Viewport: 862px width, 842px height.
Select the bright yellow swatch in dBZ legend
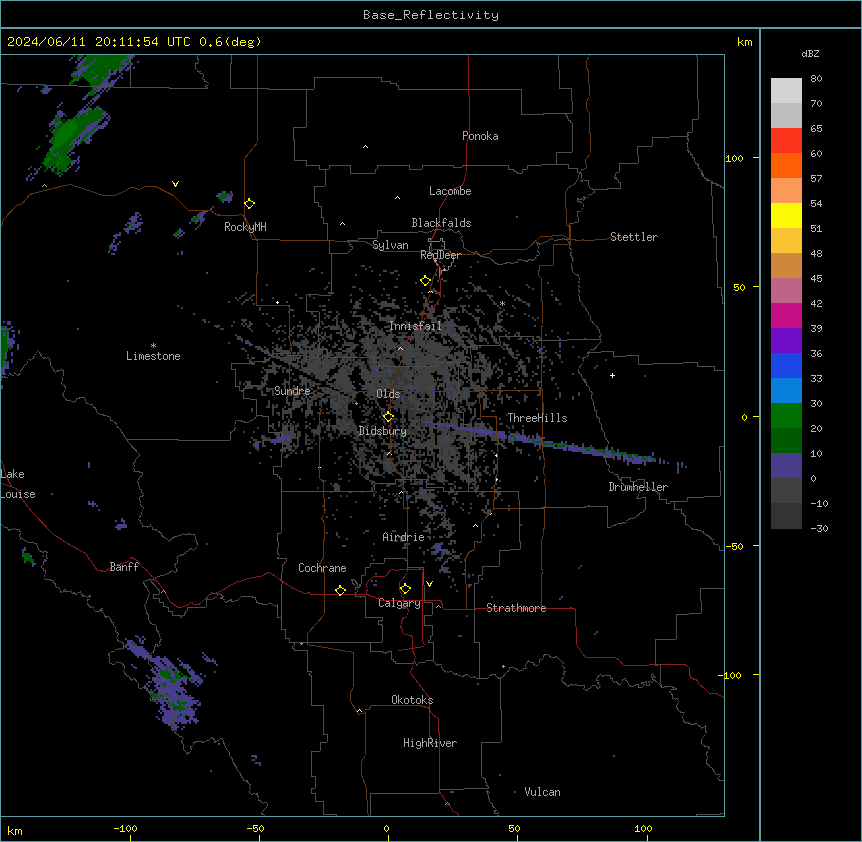tap(786, 215)
